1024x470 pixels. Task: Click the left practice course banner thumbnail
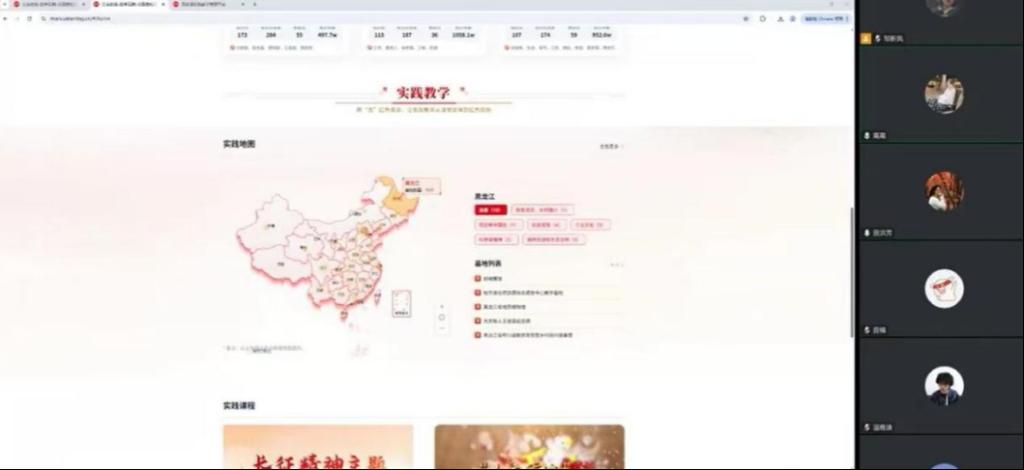click(317, 447)
